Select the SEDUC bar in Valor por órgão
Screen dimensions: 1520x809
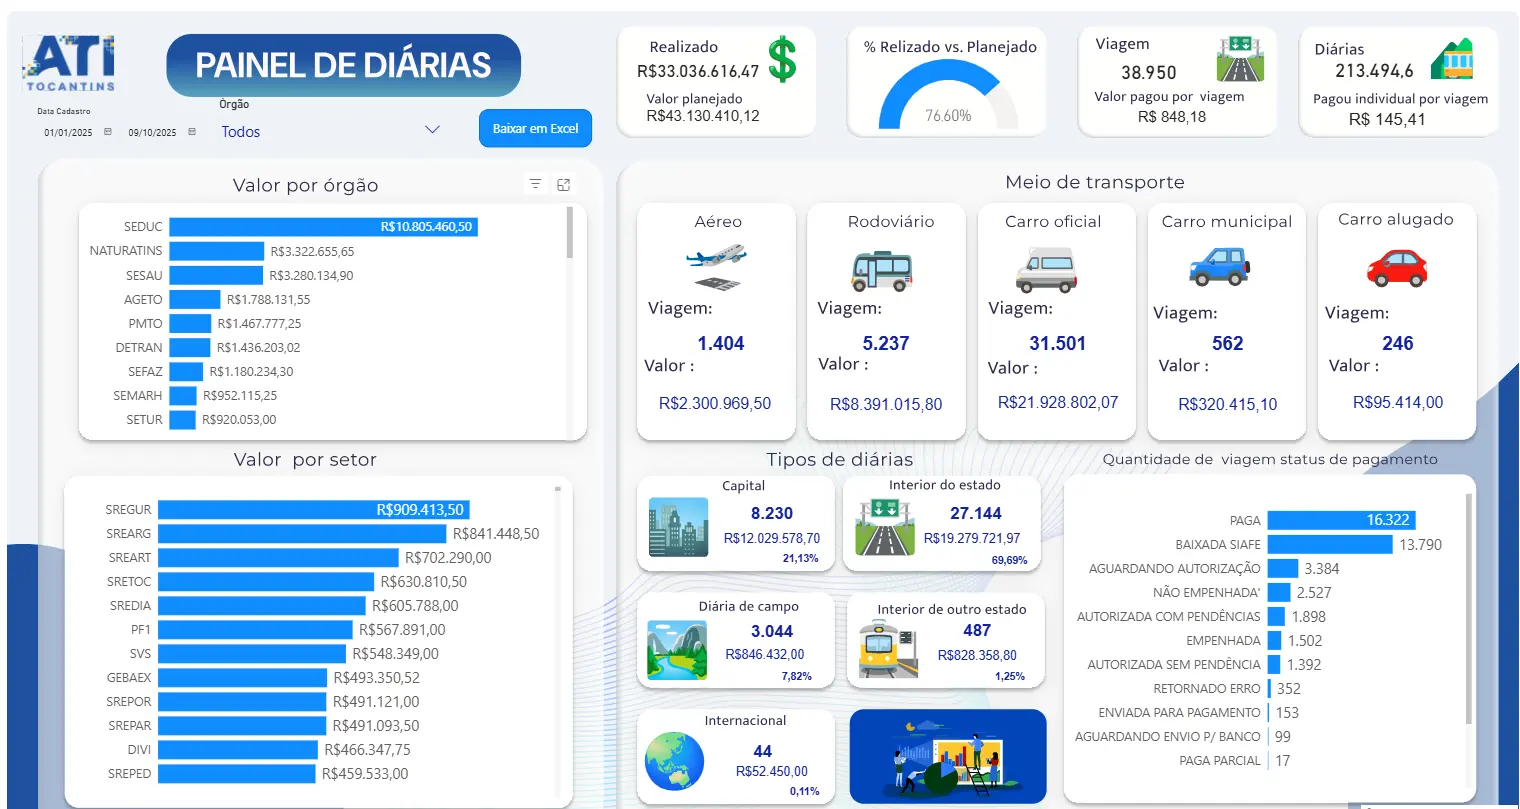pos(325,227)
